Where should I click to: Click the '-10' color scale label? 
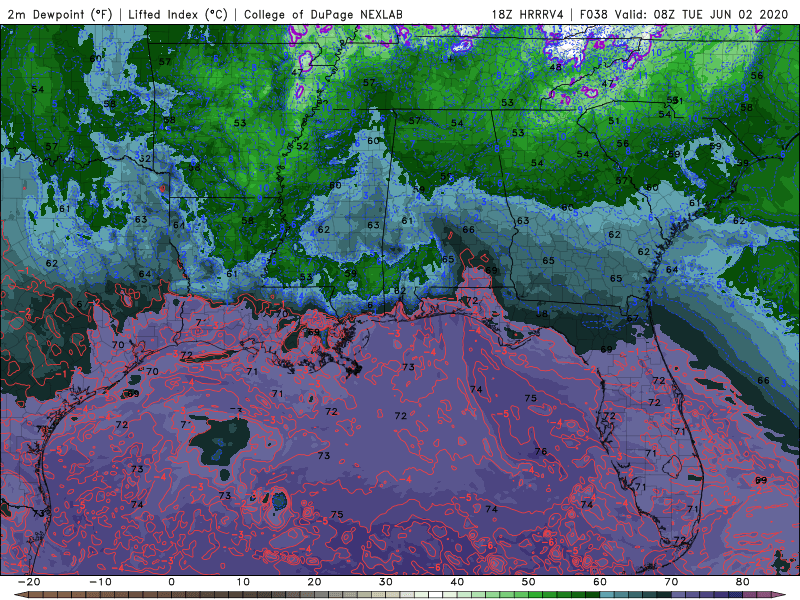(100, 582)
